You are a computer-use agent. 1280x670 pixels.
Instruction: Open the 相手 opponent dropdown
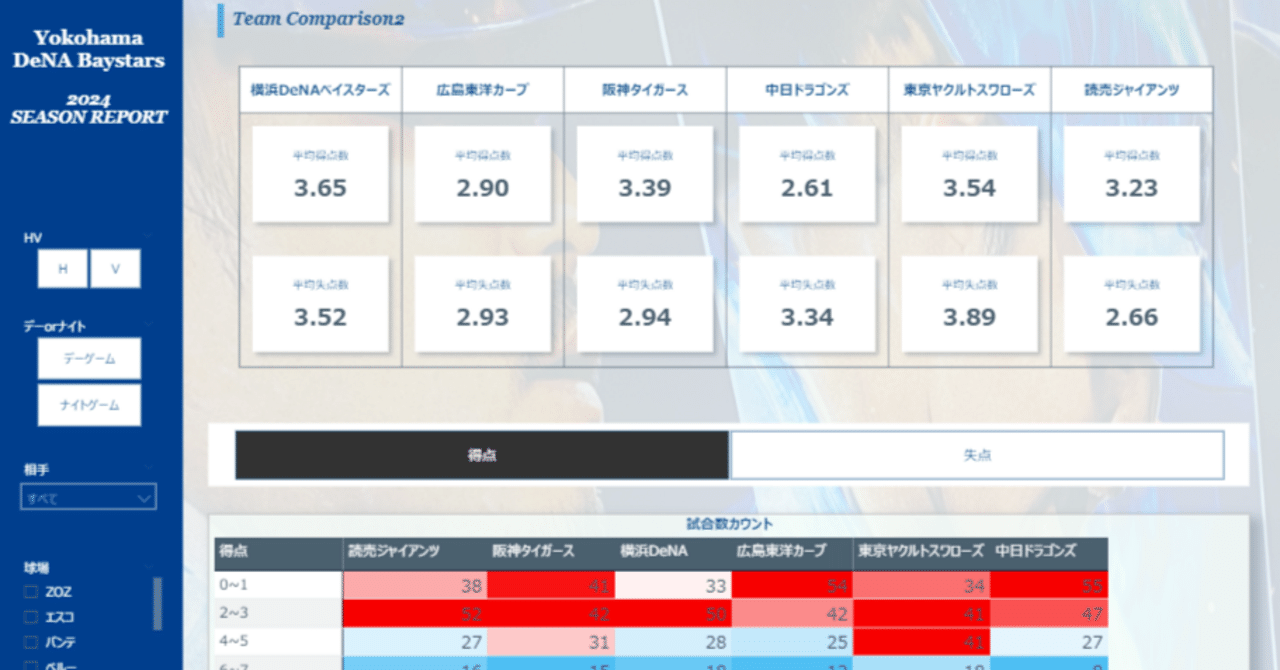coord(89,497)
